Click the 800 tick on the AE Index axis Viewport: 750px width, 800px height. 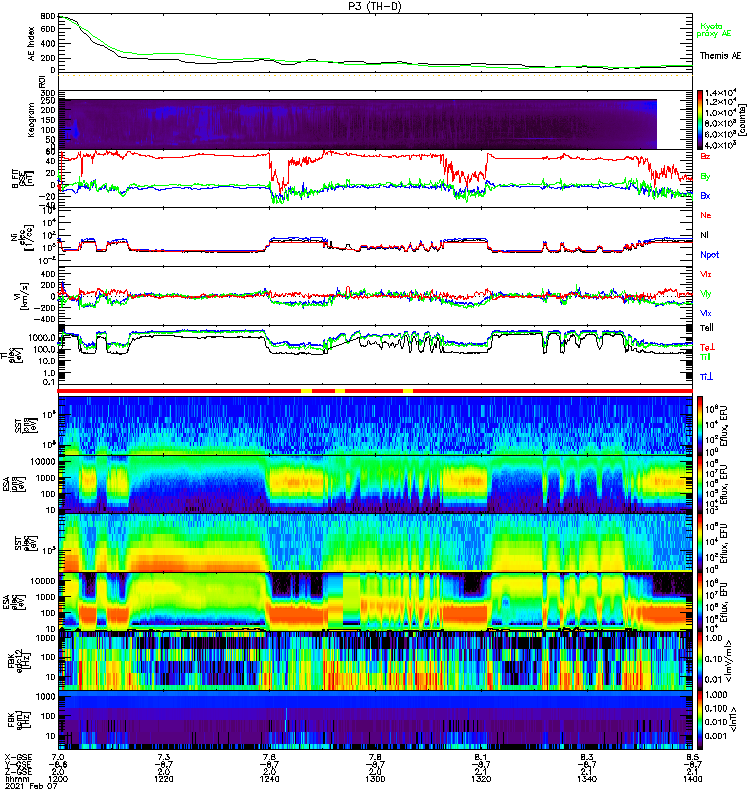[47, 16]
